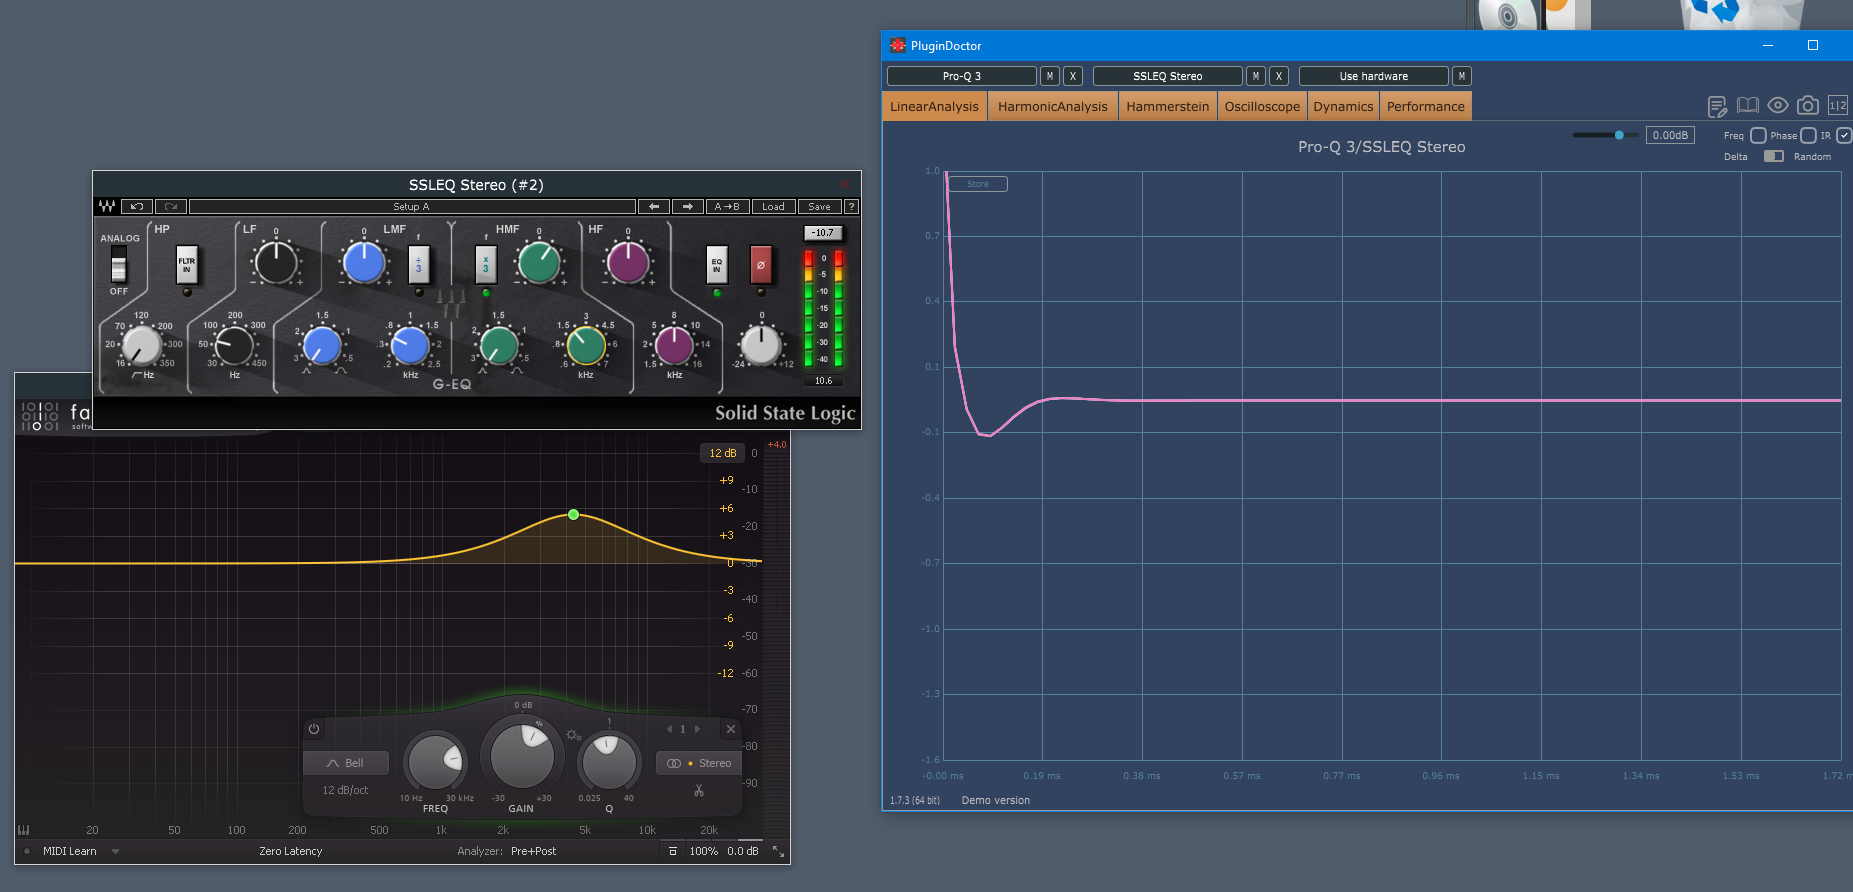Click the Load button in SSLEQ
The image size is (1853, 892).
point(774,207)
